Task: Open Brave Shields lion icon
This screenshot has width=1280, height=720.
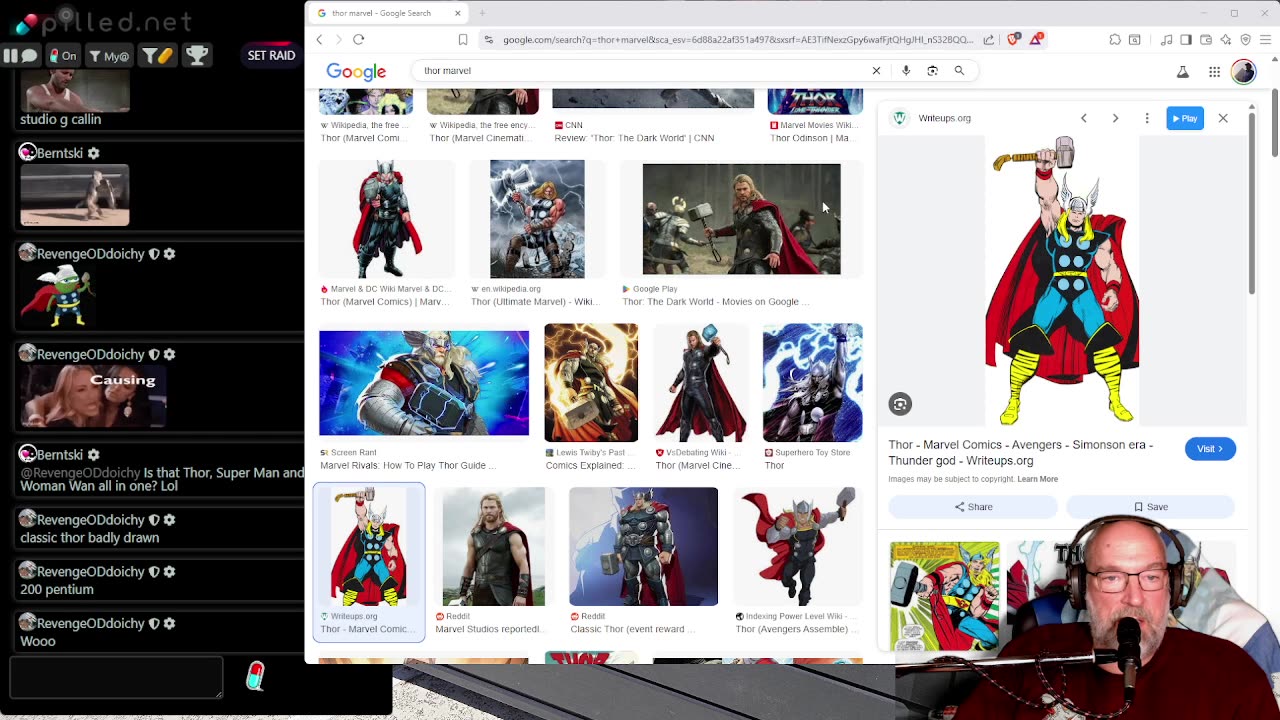Action: click(x=1014, y=39)
